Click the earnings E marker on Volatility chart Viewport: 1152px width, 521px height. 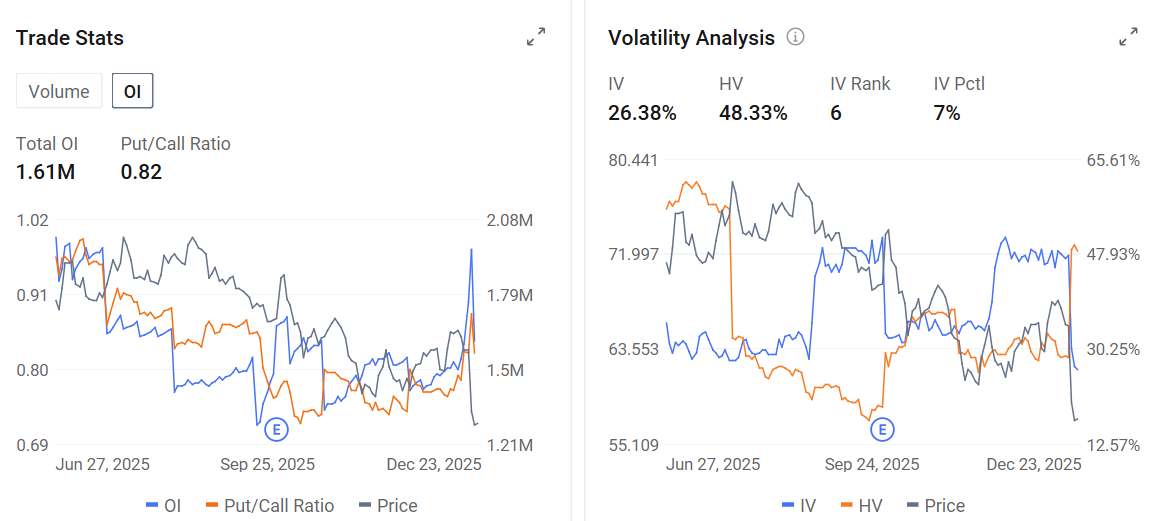pos(883,430)
